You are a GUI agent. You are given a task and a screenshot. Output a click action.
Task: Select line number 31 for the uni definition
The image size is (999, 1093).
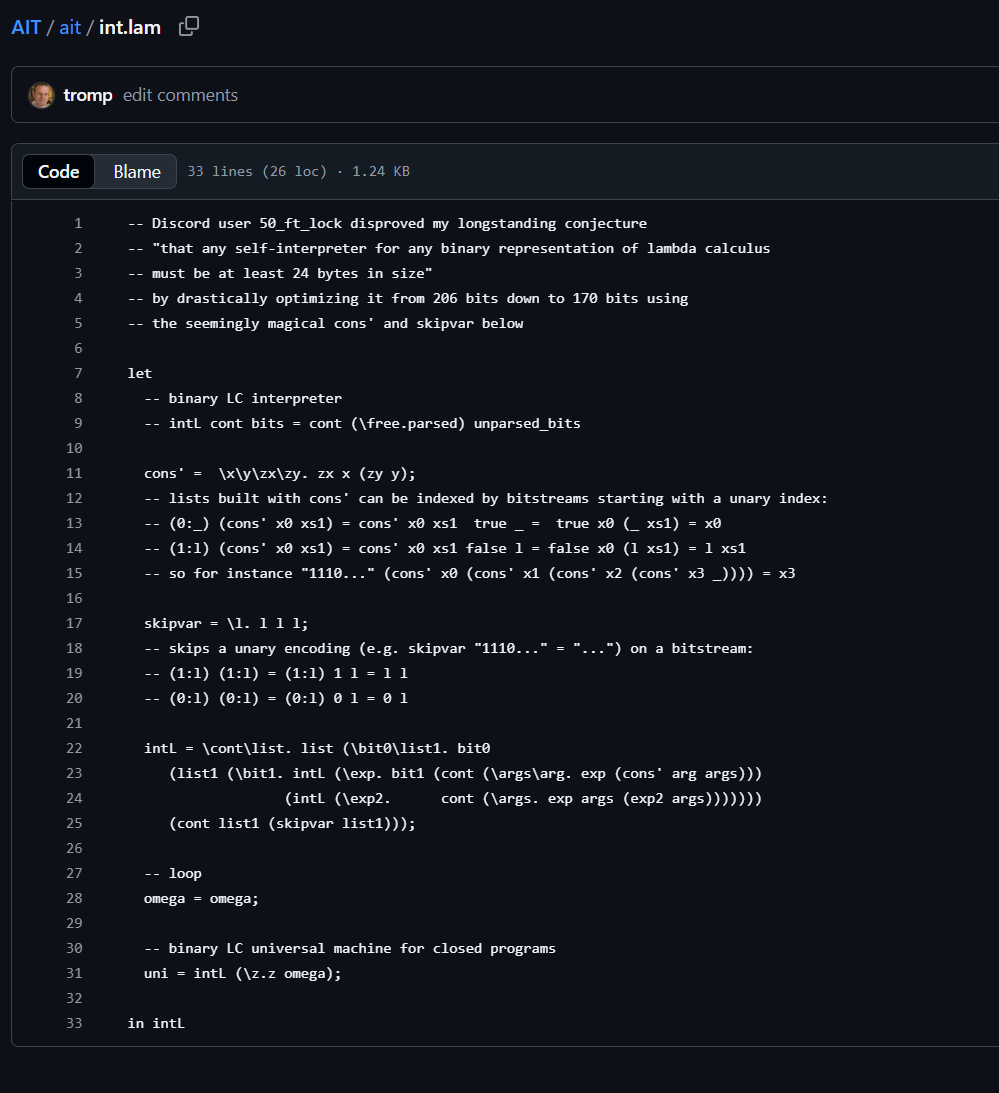[74, 973]
